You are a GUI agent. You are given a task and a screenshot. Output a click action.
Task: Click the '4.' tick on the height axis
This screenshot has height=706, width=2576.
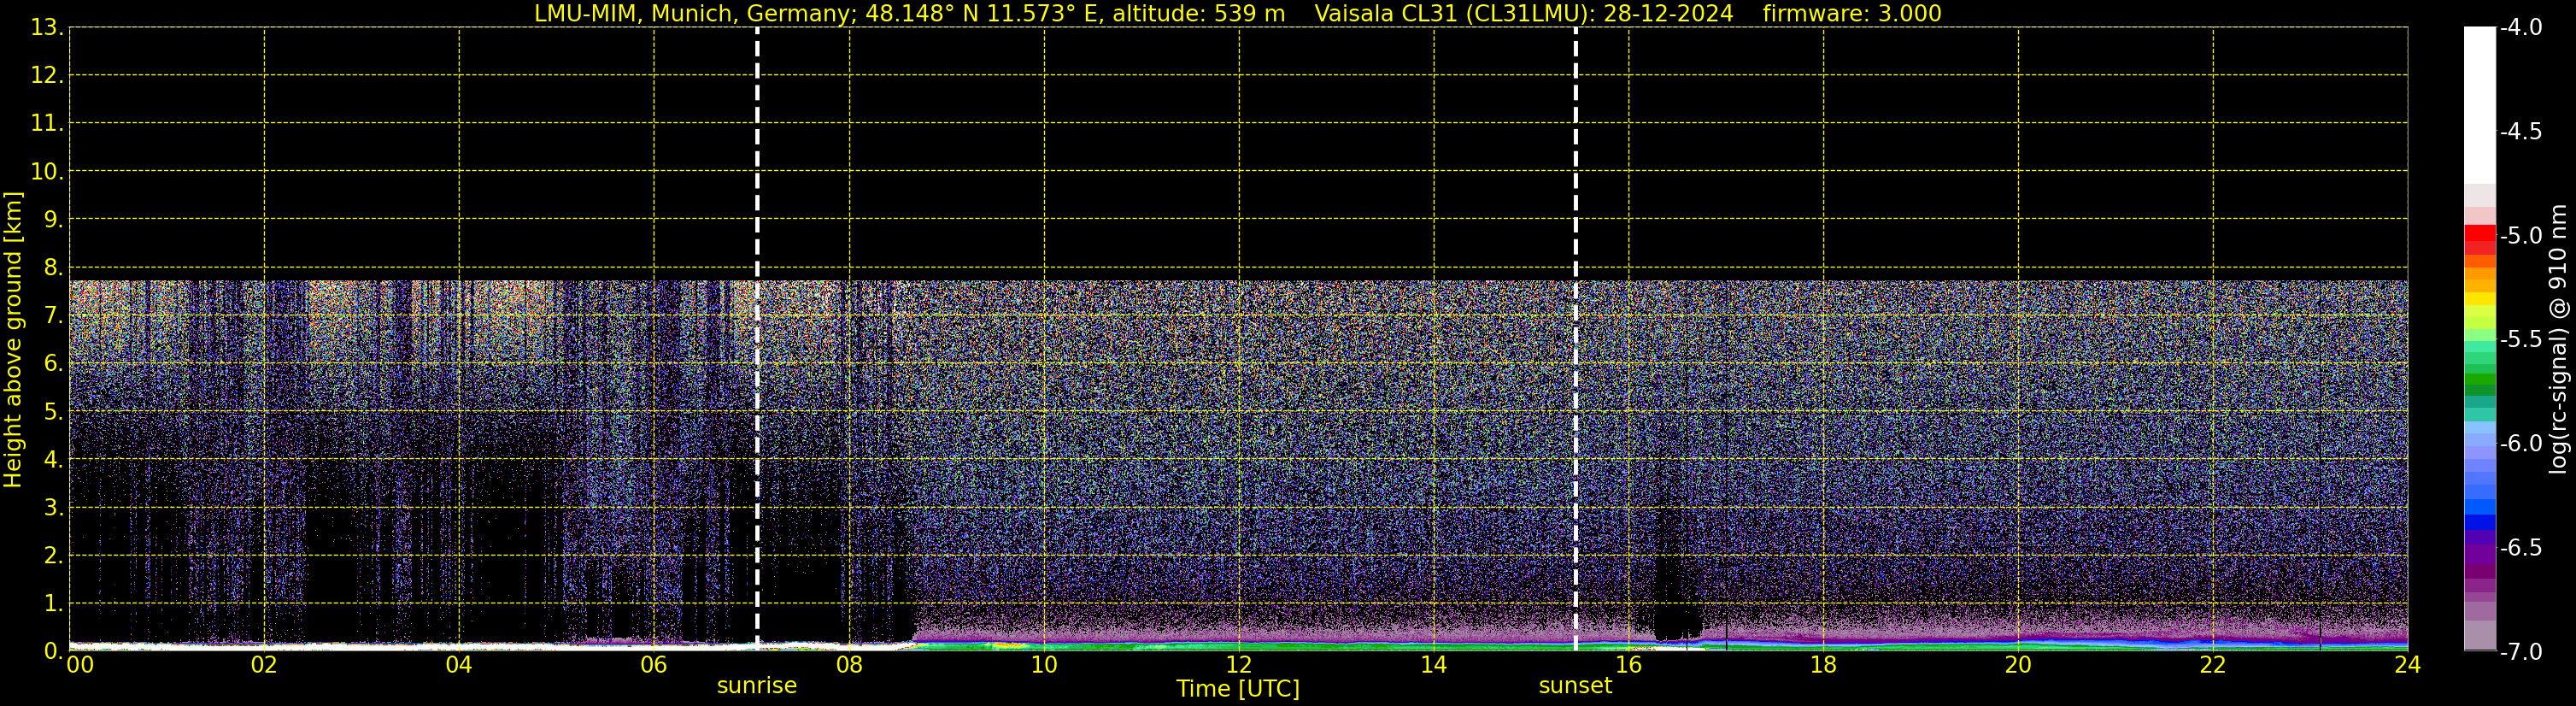(53, 459)
